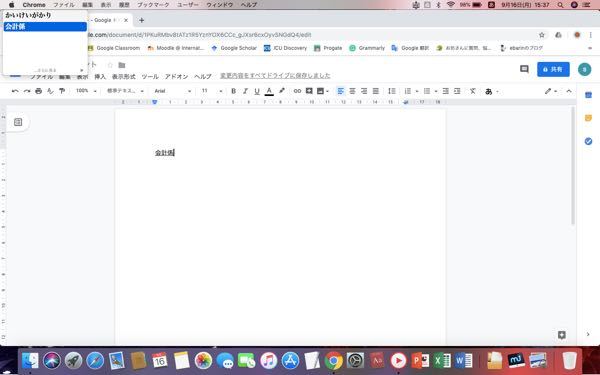The image size is (600, 375).
Task: Hide the menus with up chevron
Action: 569,91
